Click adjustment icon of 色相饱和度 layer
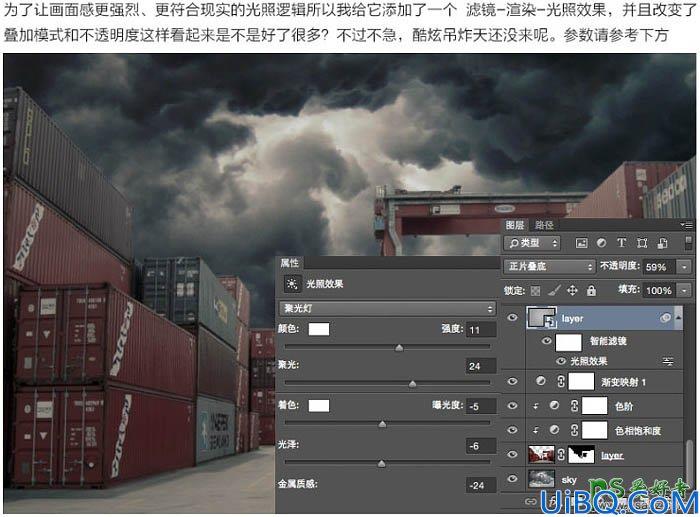Screen dimensions: 700x517 [x=554, y=430]
